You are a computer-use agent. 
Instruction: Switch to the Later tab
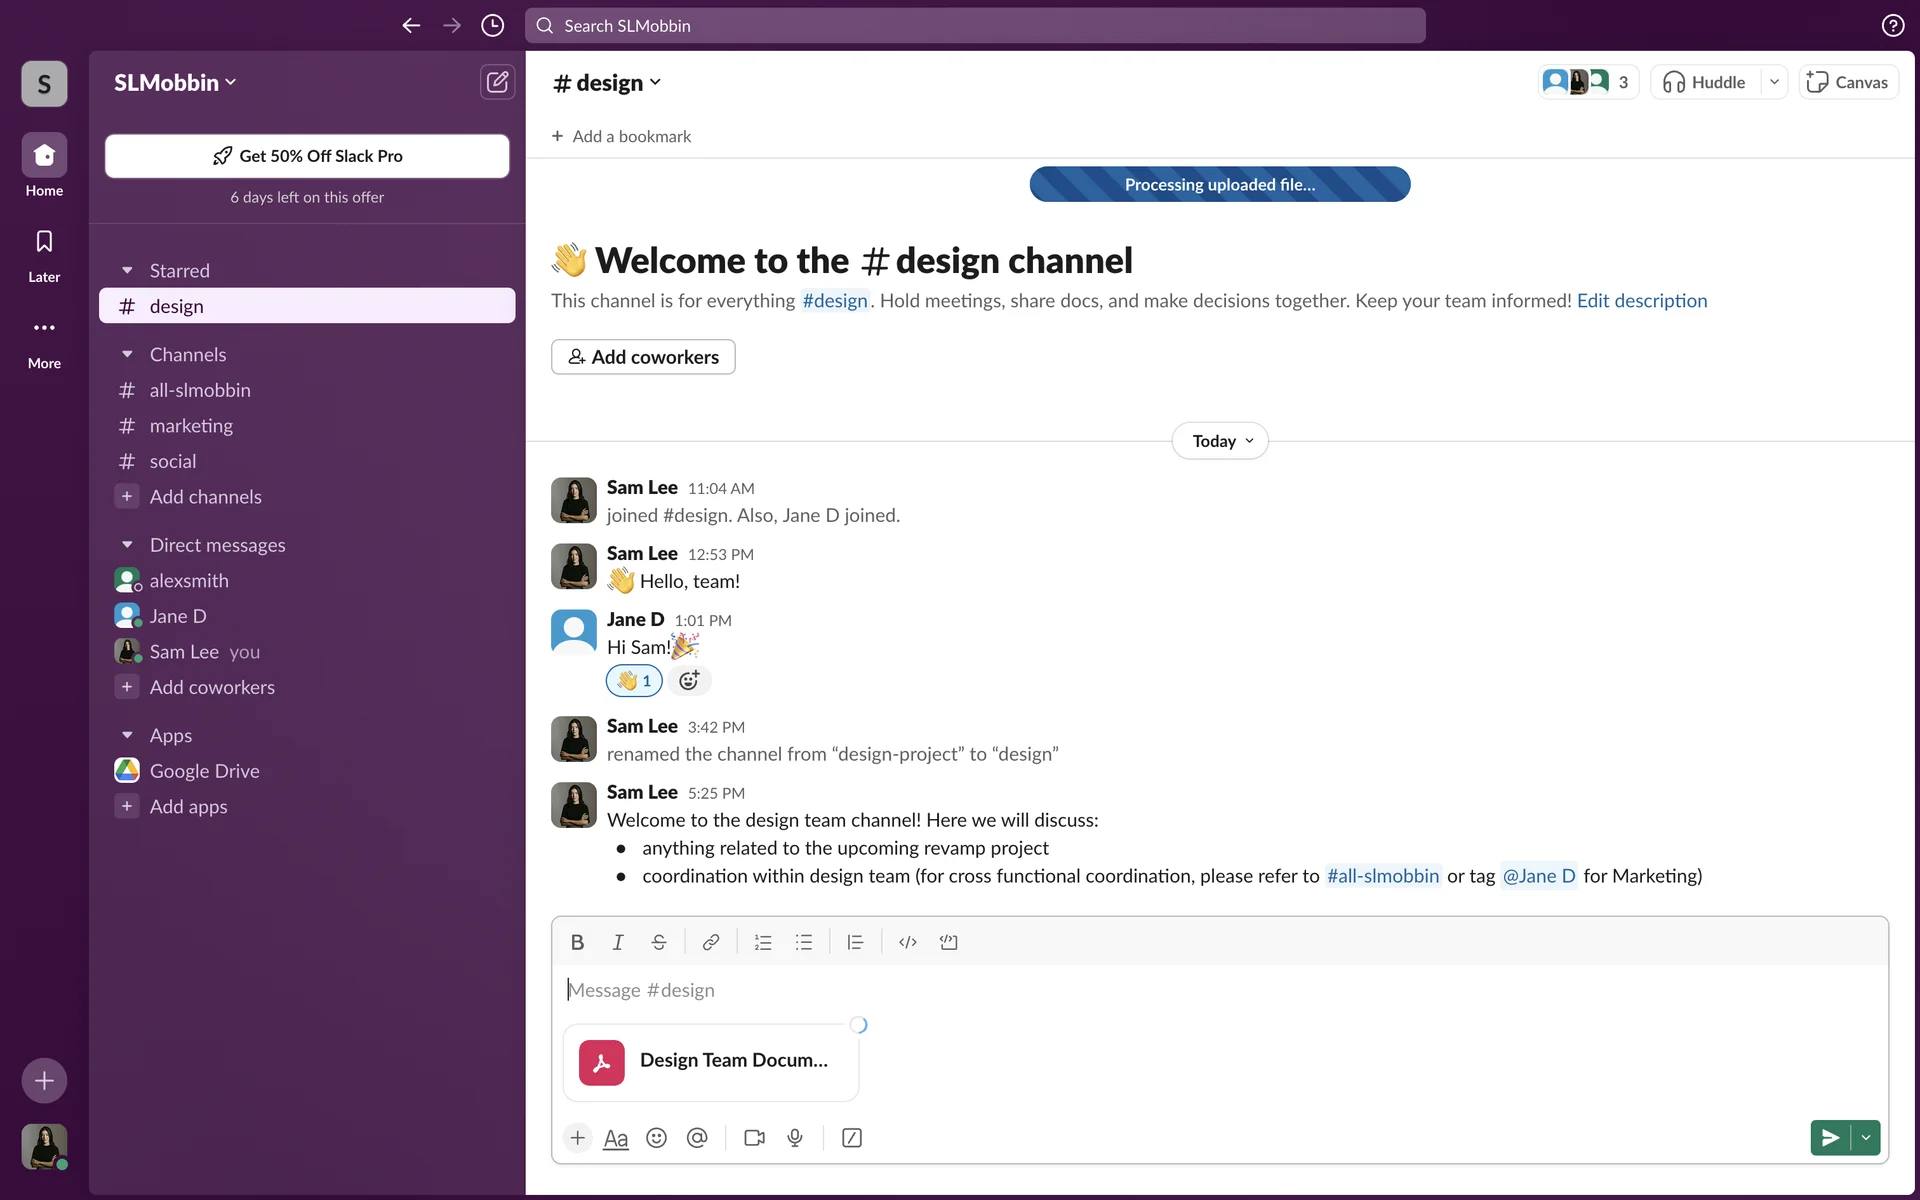(44, 254)
